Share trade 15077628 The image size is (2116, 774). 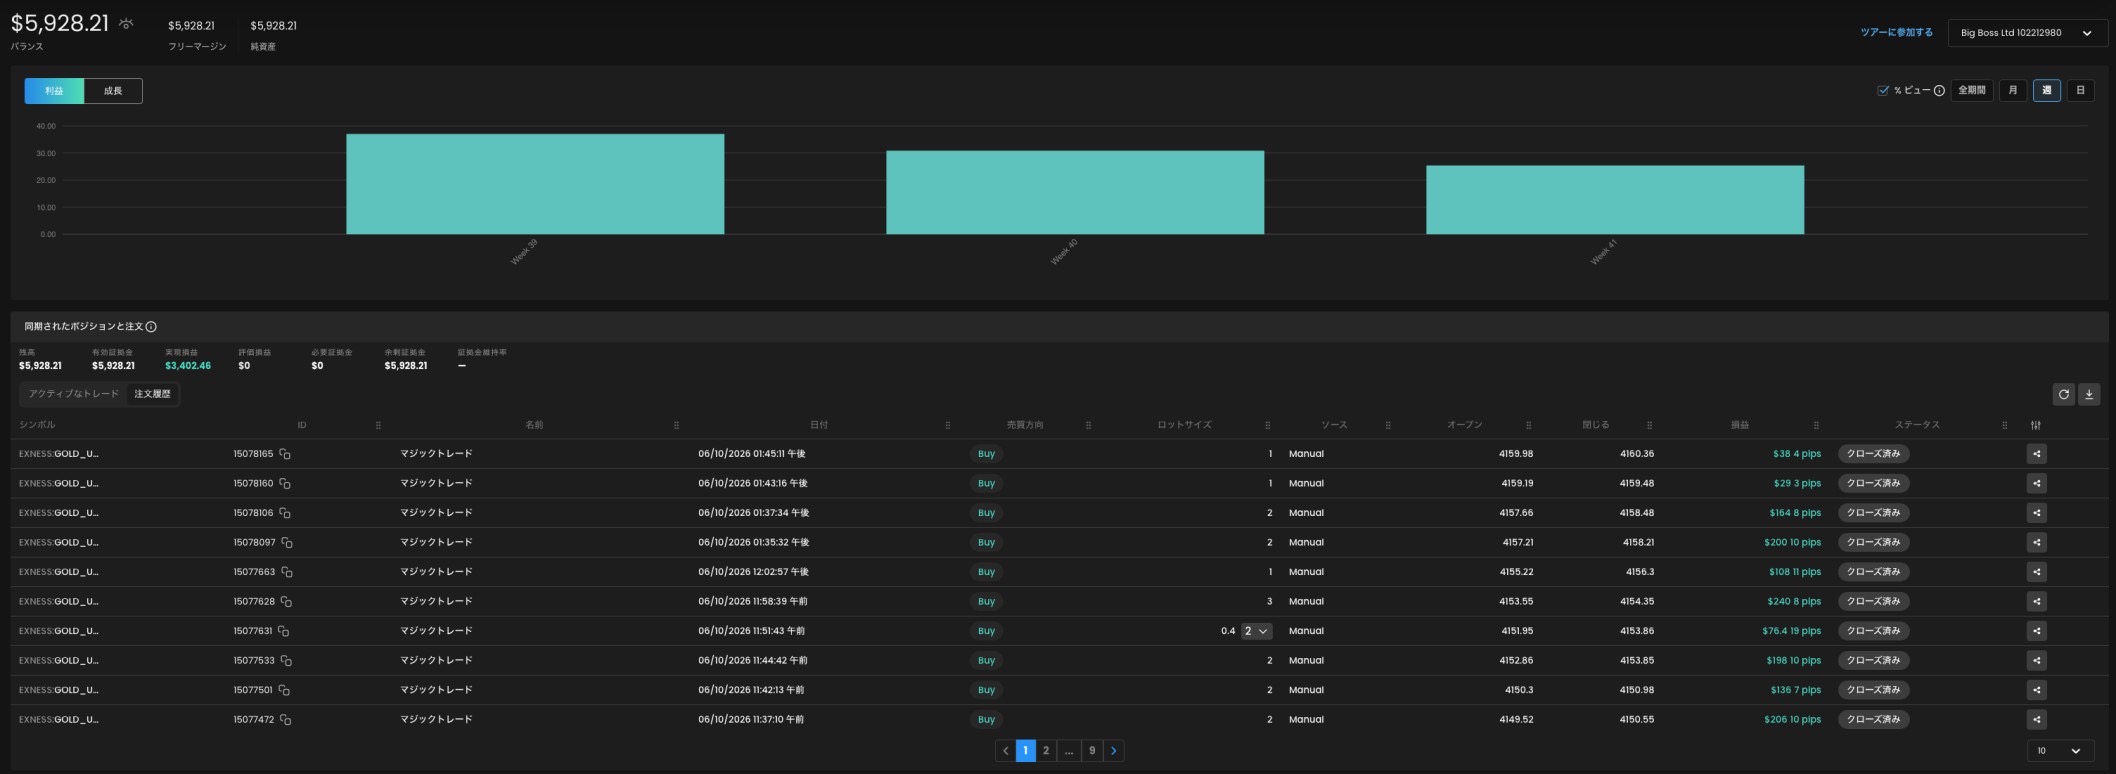click(2037, 601)
